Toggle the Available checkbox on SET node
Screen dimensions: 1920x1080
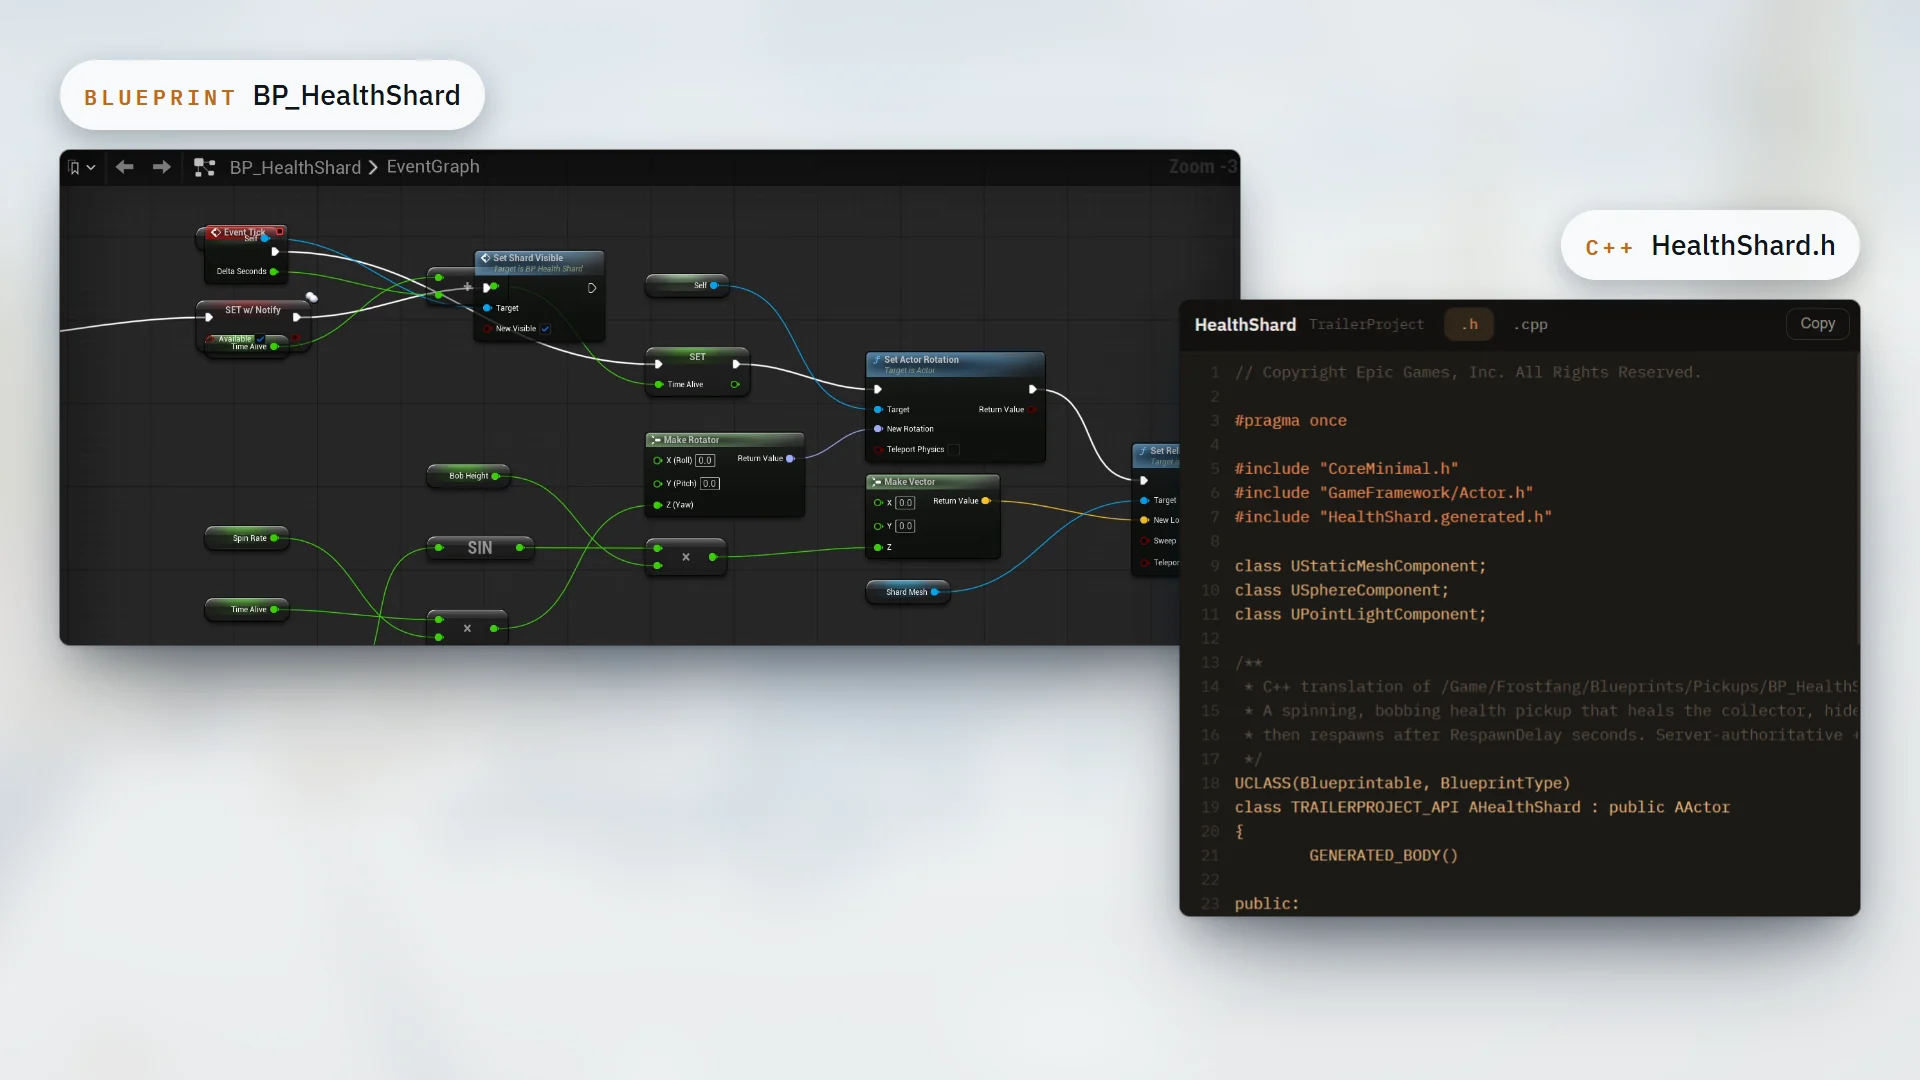[x=262, y=339]
